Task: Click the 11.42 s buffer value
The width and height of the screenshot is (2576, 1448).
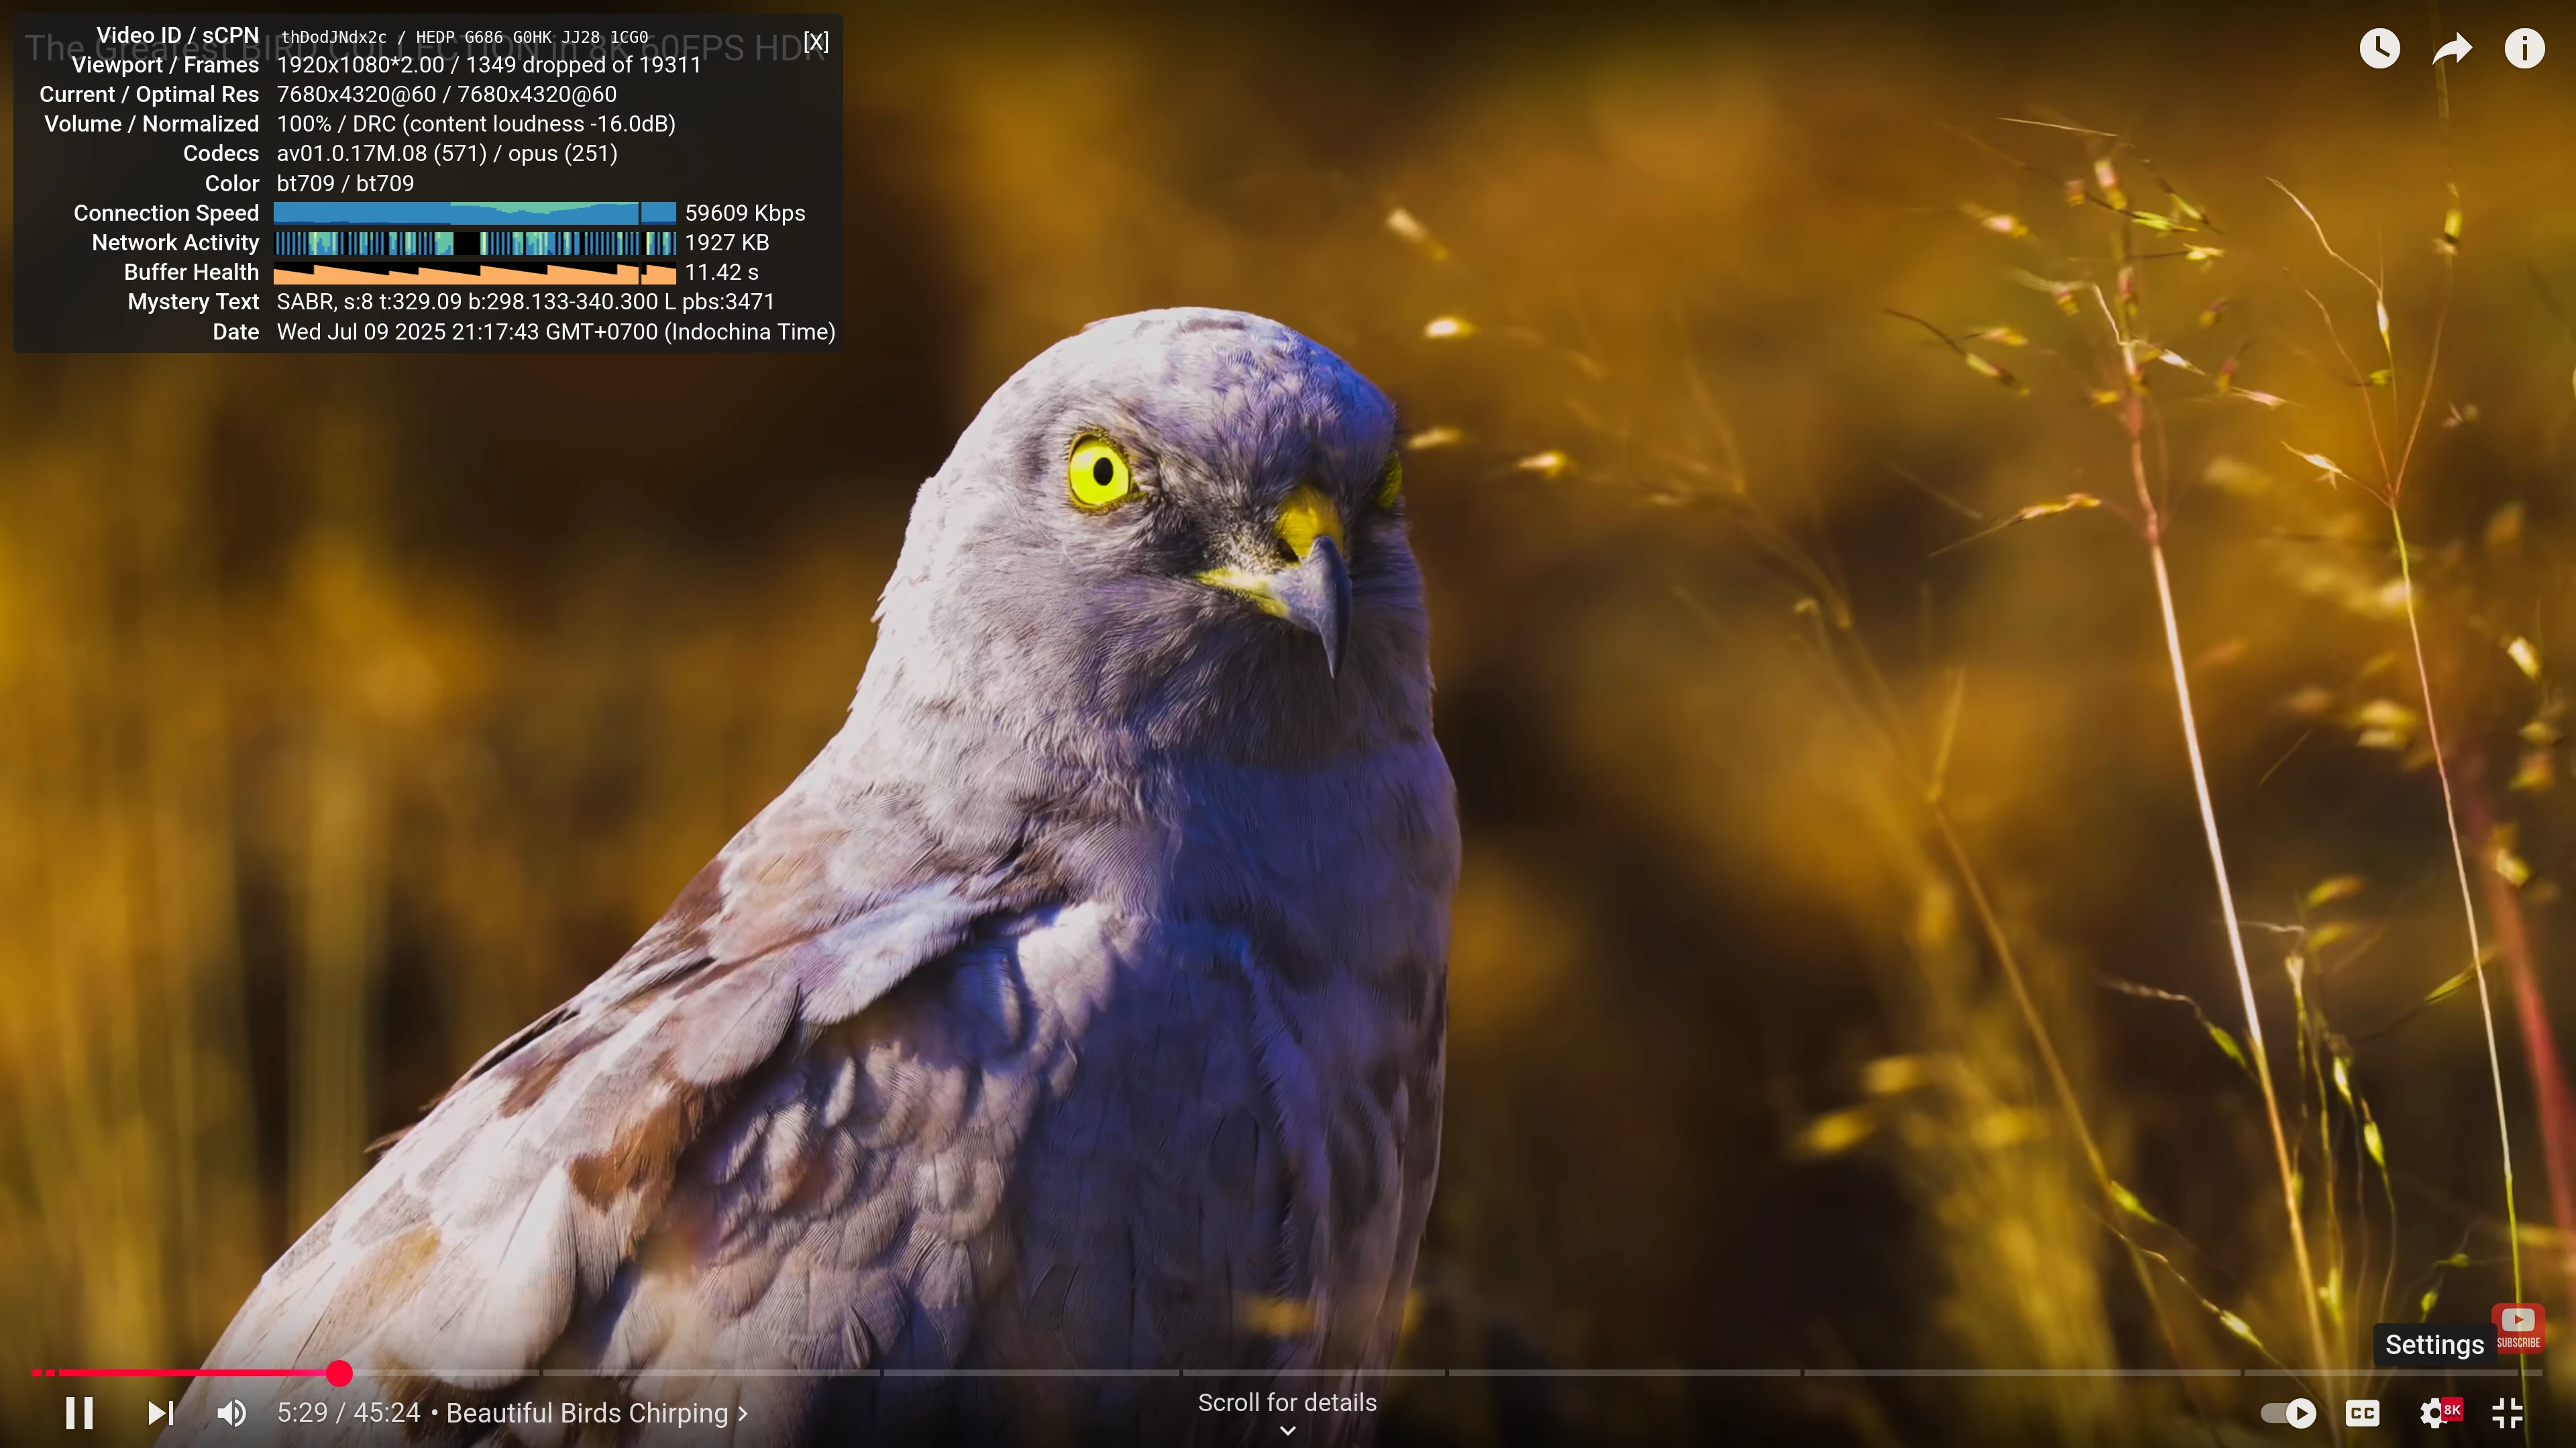Action: click(721, 272)
